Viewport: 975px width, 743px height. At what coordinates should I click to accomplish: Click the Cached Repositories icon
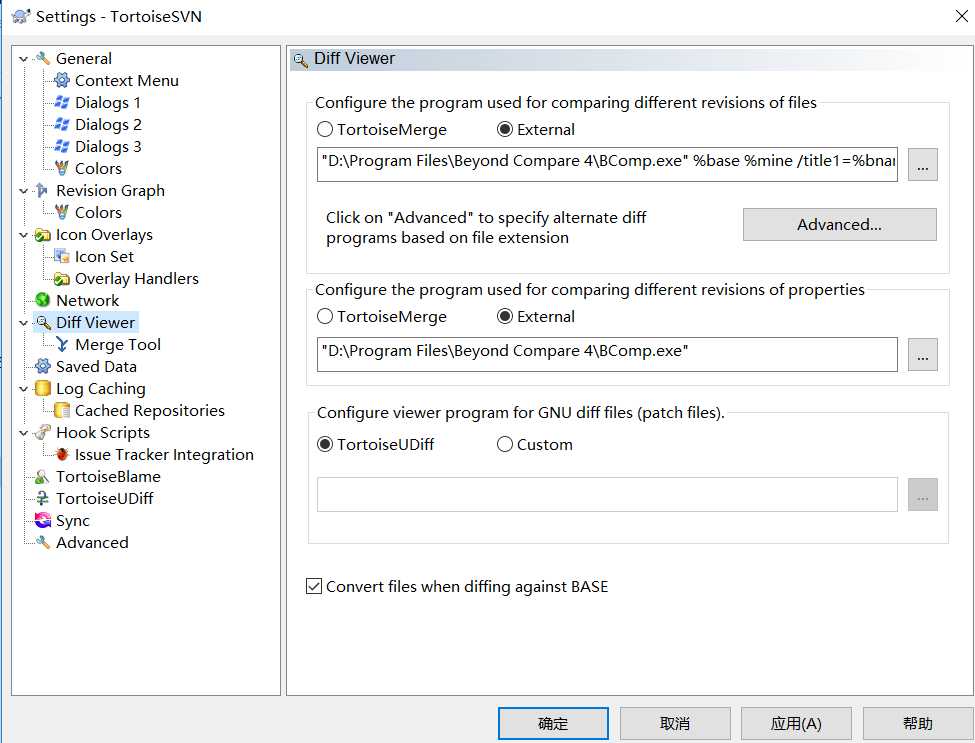click(62, 410)
